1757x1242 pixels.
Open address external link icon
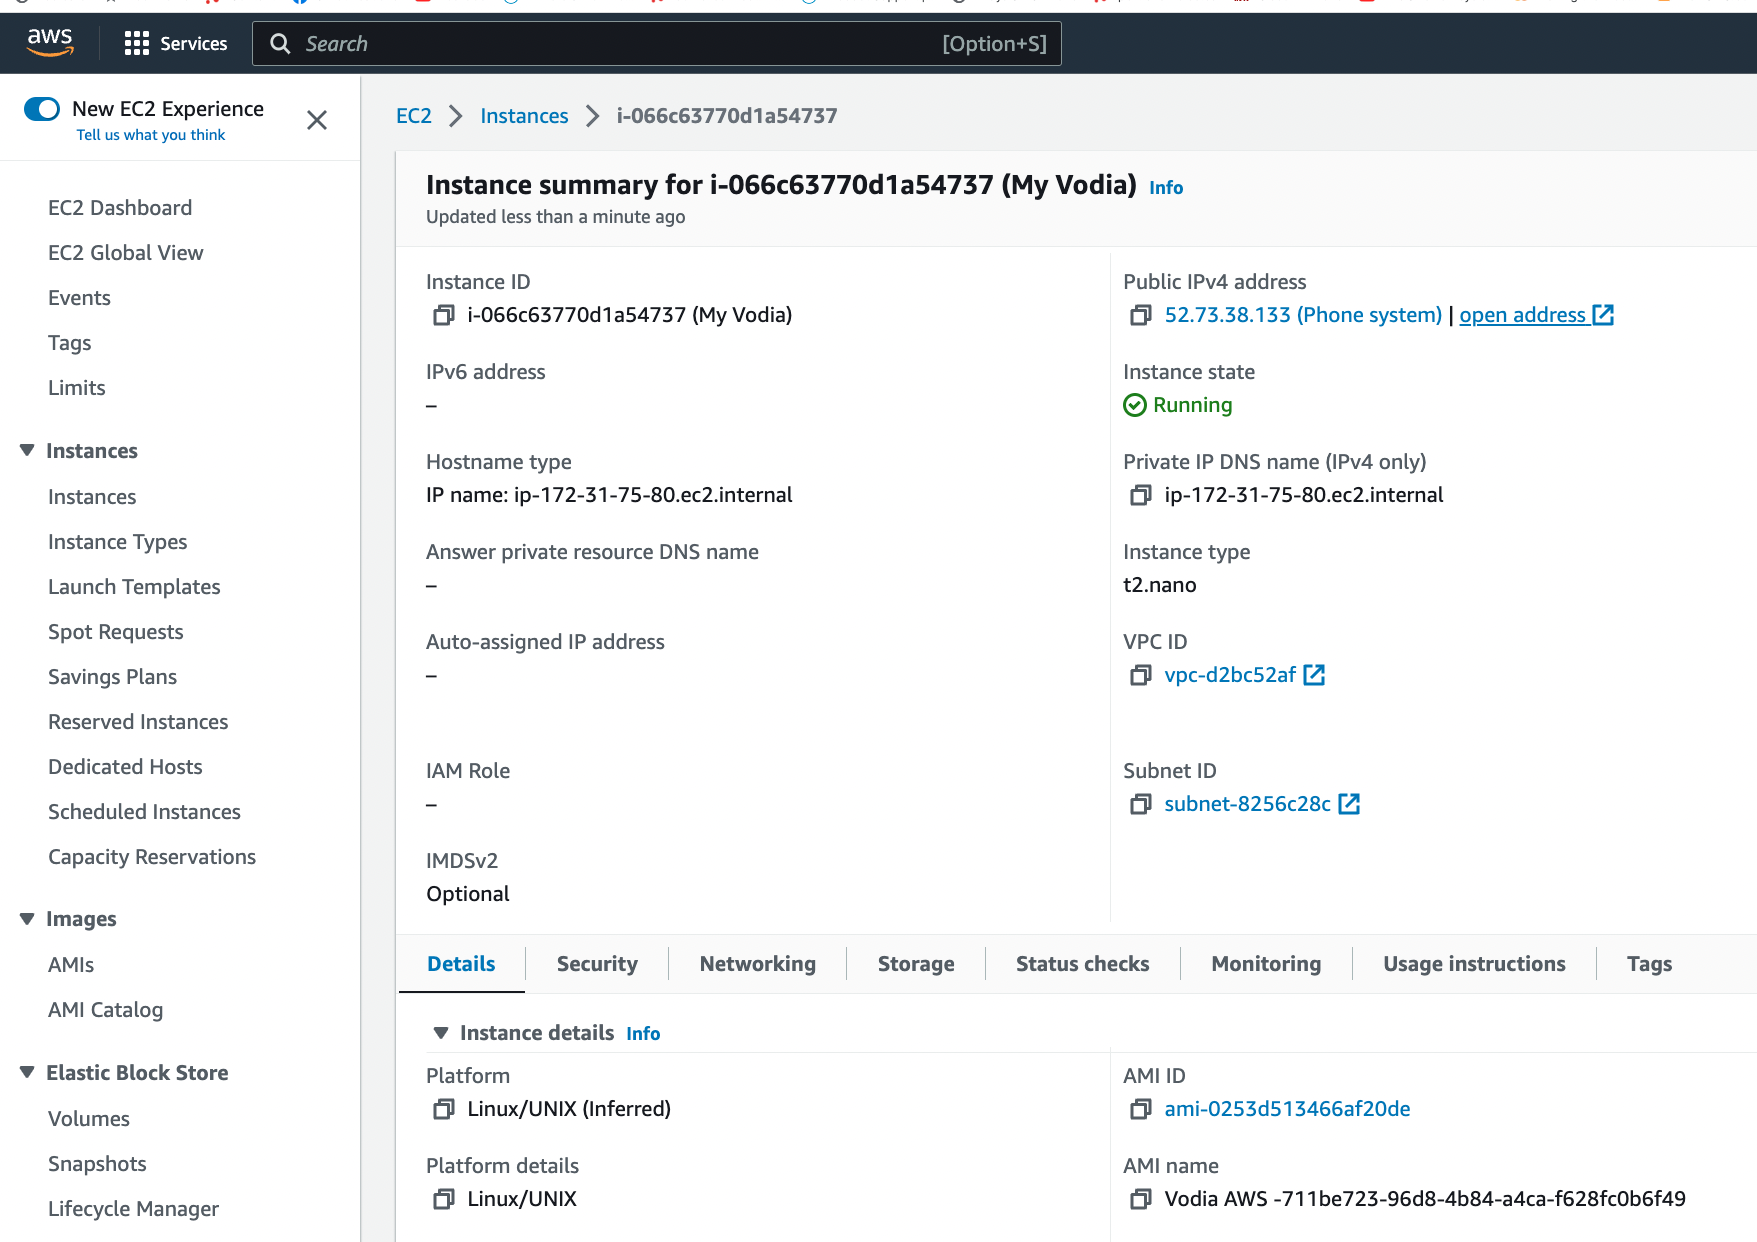coord(1603,315)
